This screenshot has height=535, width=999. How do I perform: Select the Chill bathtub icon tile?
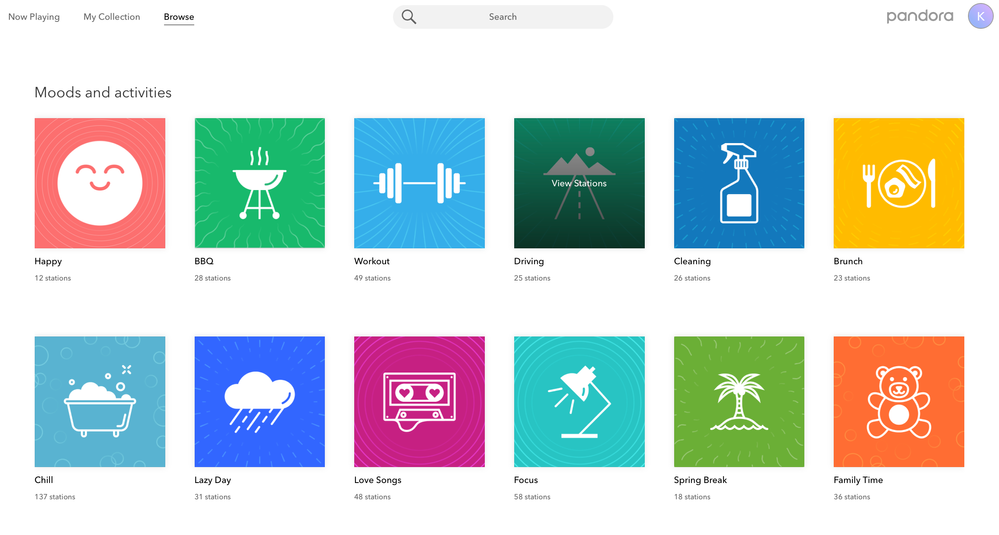pyautogui.click(x=99, y=401)
